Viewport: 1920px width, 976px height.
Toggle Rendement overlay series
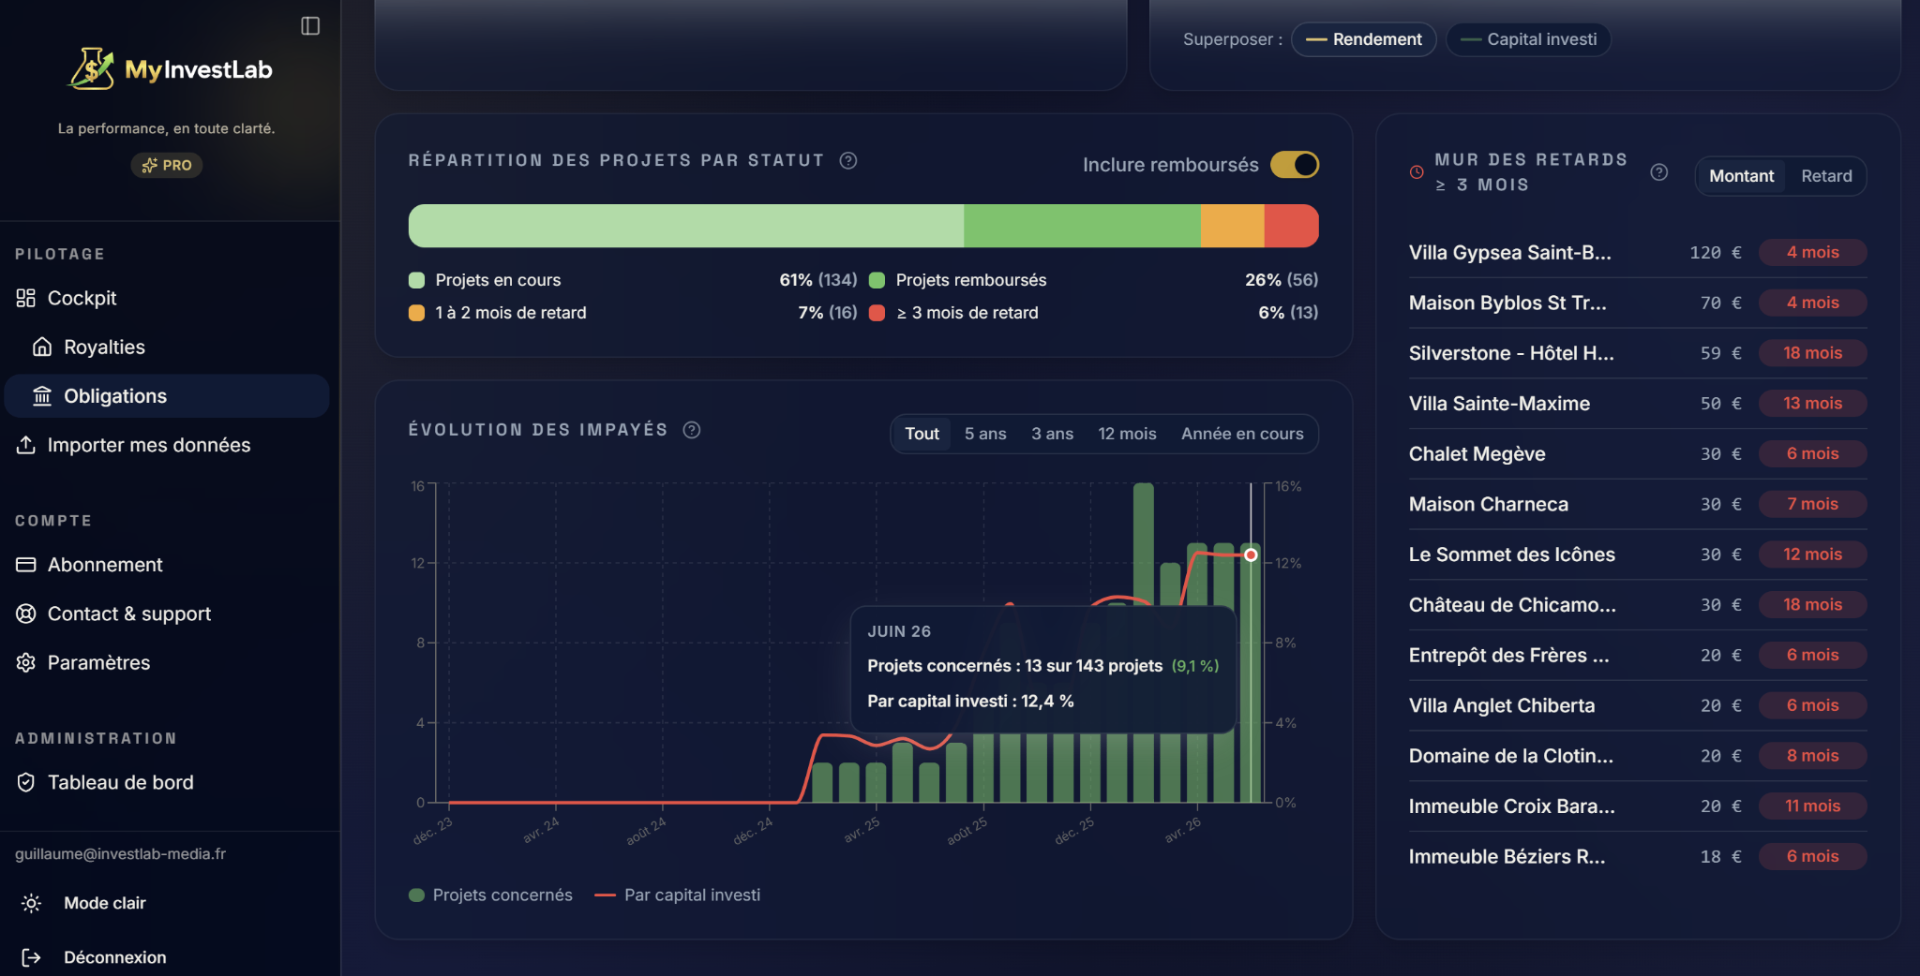click(x=1364, y=40)
